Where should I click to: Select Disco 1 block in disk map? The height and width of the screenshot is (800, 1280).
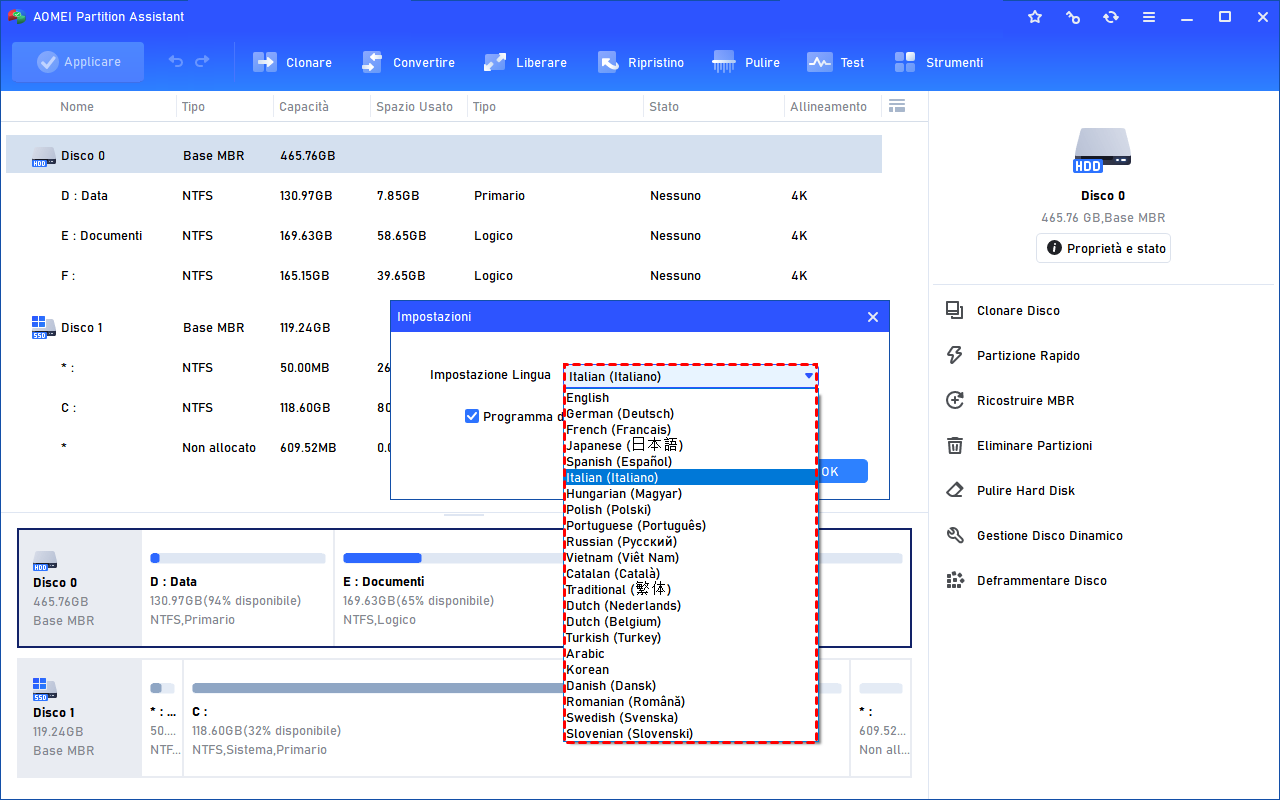tap(80, 718)
